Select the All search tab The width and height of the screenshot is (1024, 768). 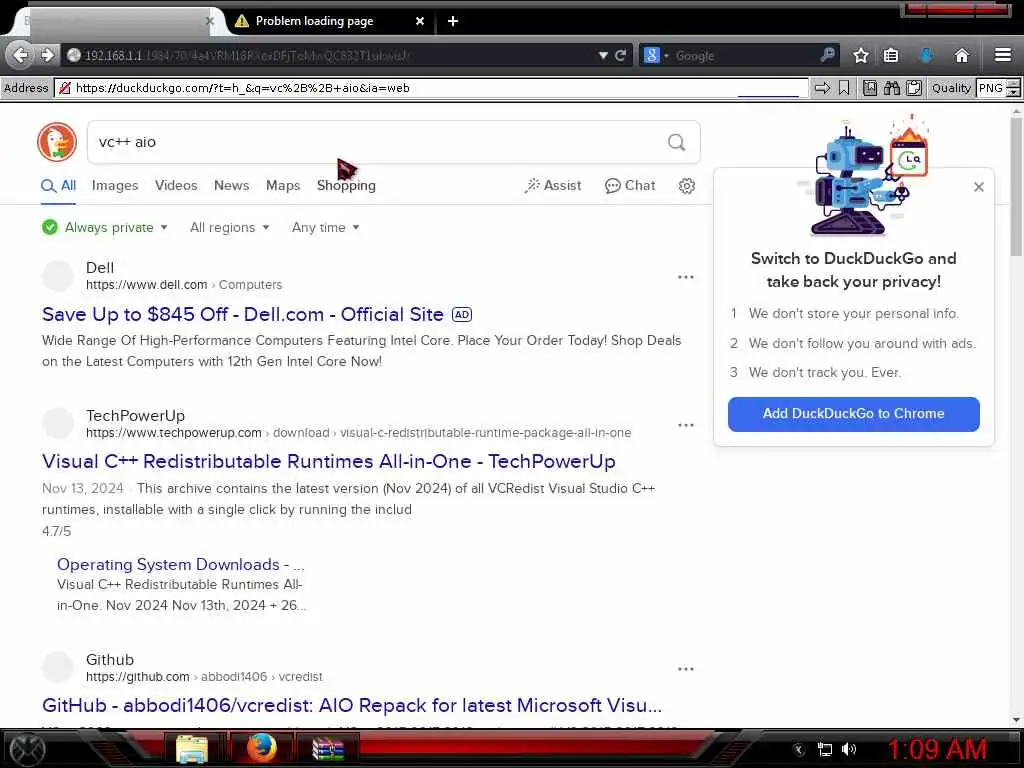[59, 185]
